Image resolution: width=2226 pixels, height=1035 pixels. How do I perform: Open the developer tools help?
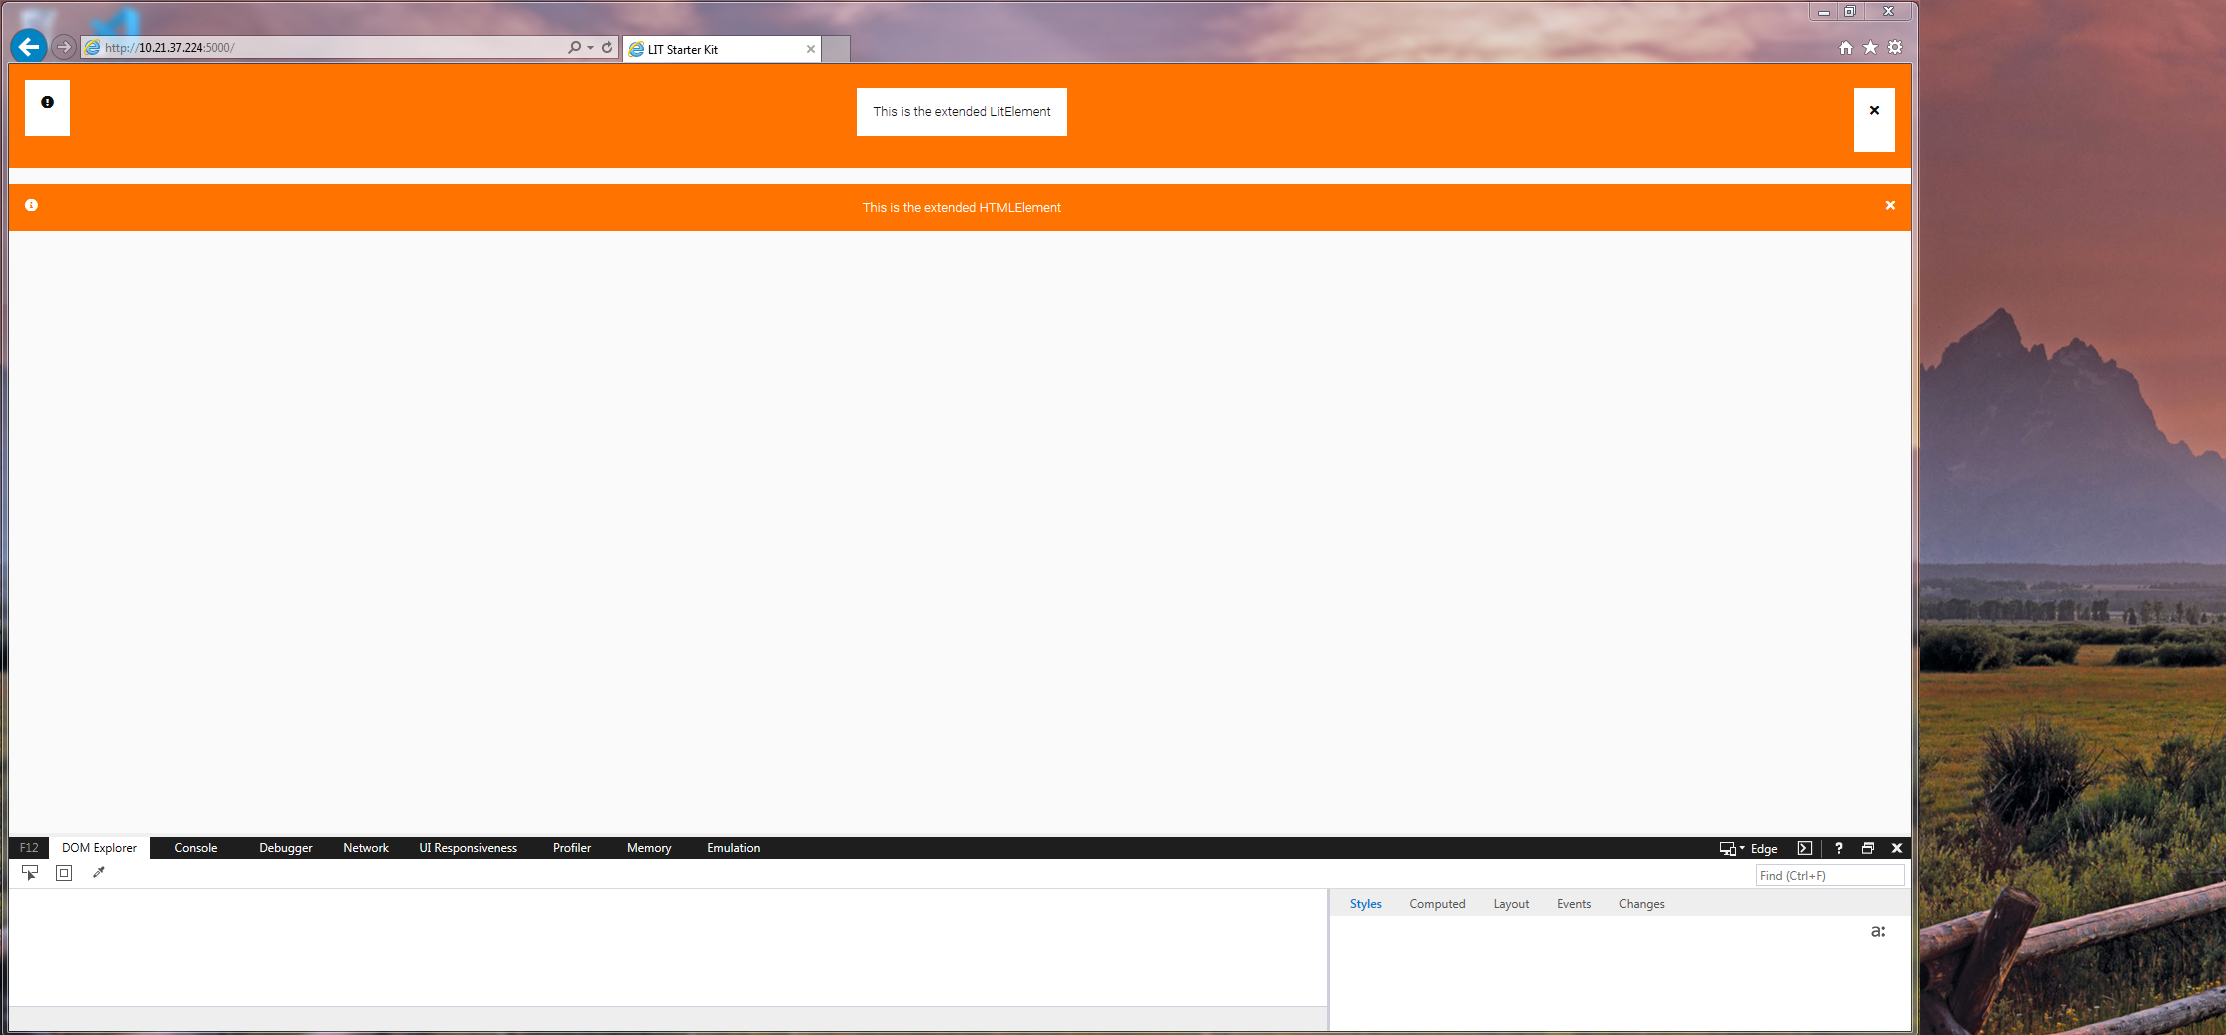(x=1839, y=848)
